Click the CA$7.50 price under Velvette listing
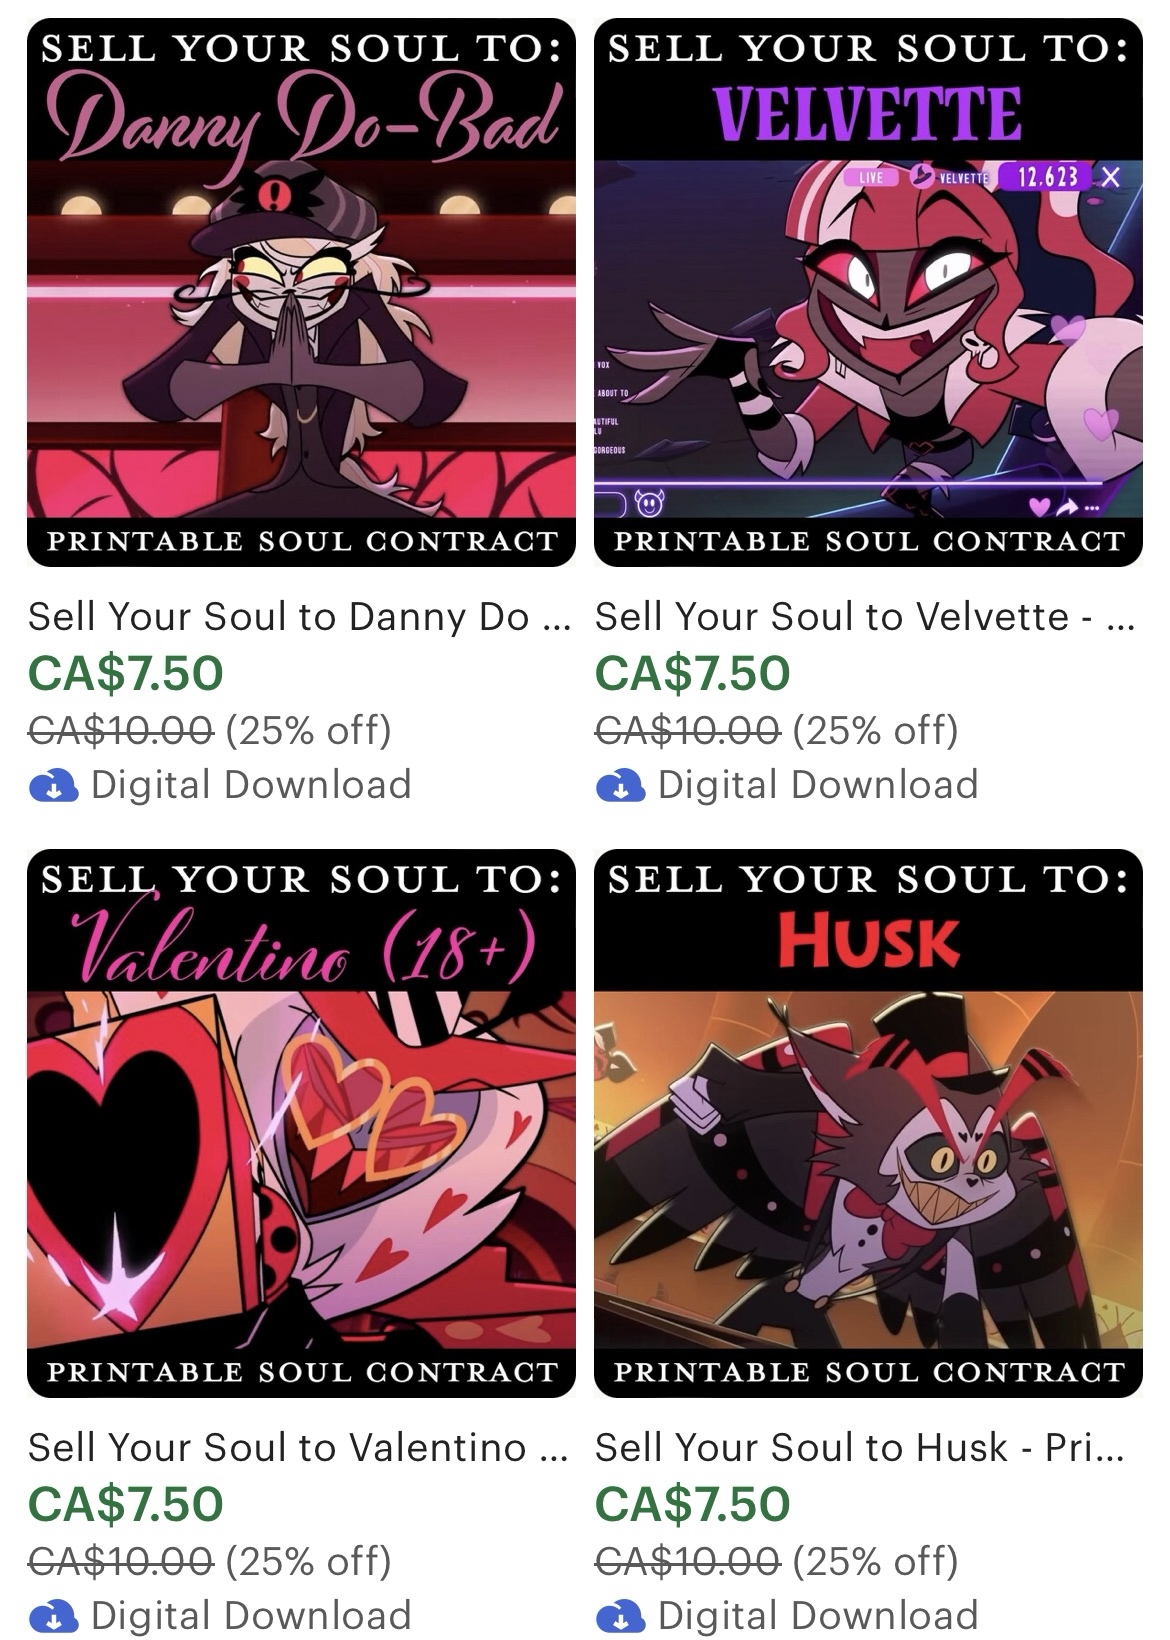Viewport: 1170px width, 1640px height. [693, 673]
